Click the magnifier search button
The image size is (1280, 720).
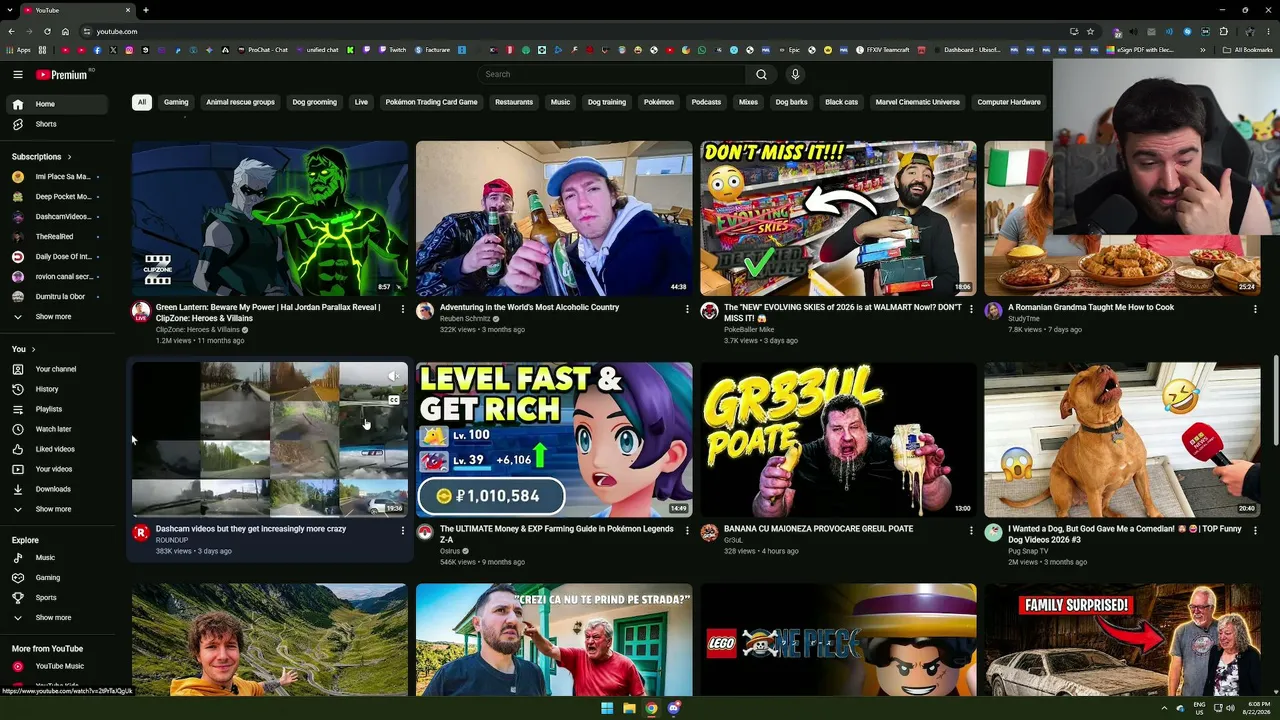[761, 74]
